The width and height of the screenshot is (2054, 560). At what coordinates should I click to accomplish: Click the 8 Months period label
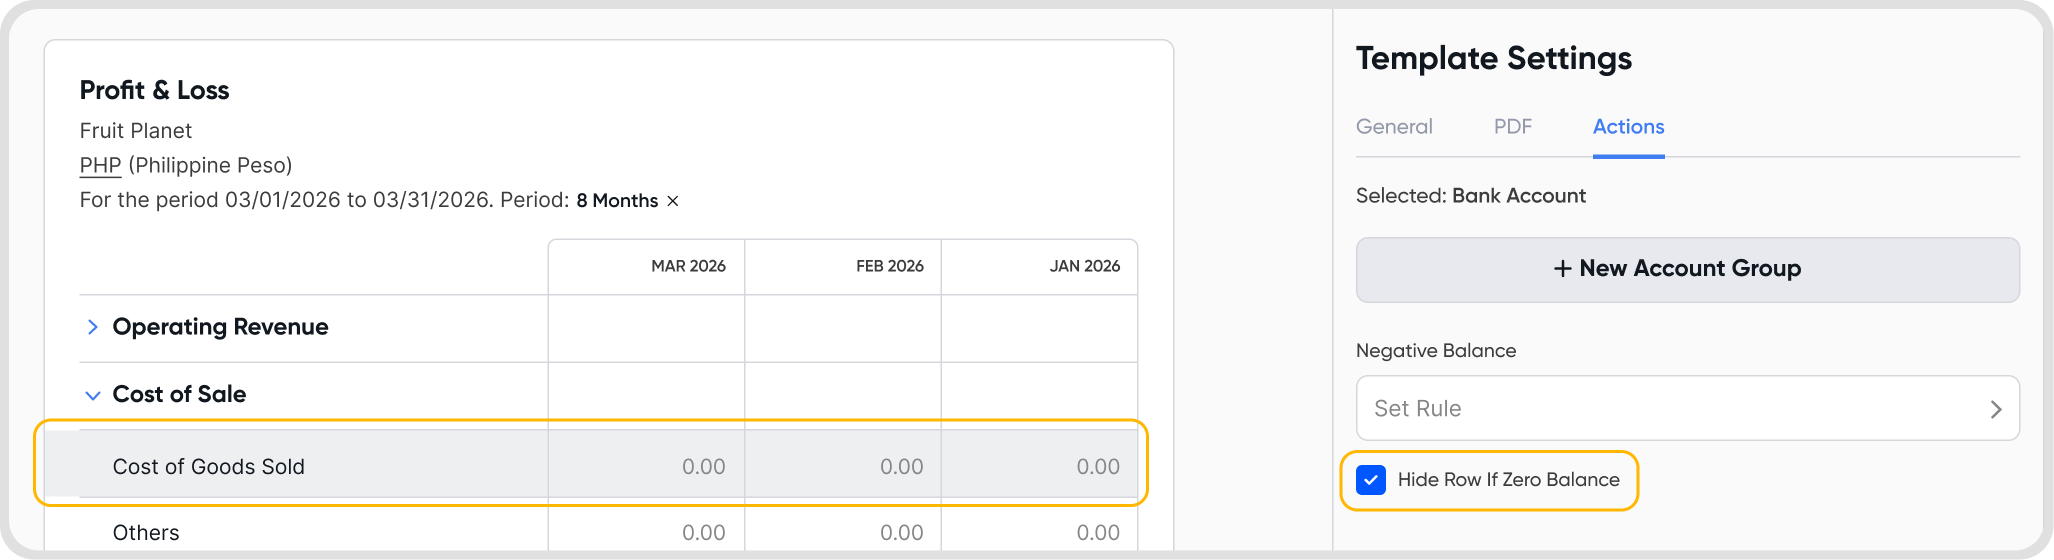(616, 201)
